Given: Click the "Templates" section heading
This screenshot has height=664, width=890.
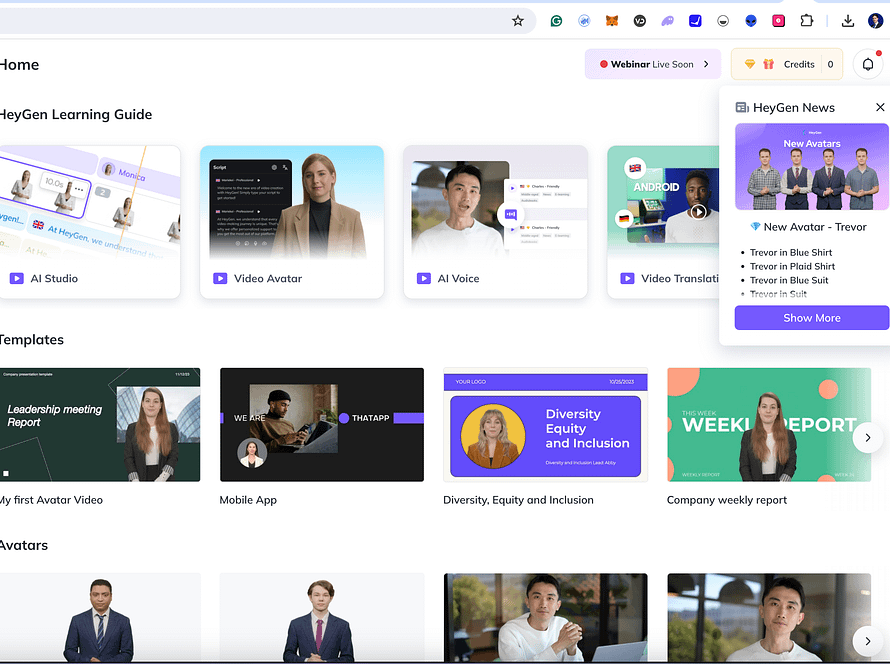Looking at the screenshot, I should [x=31, y=339].
